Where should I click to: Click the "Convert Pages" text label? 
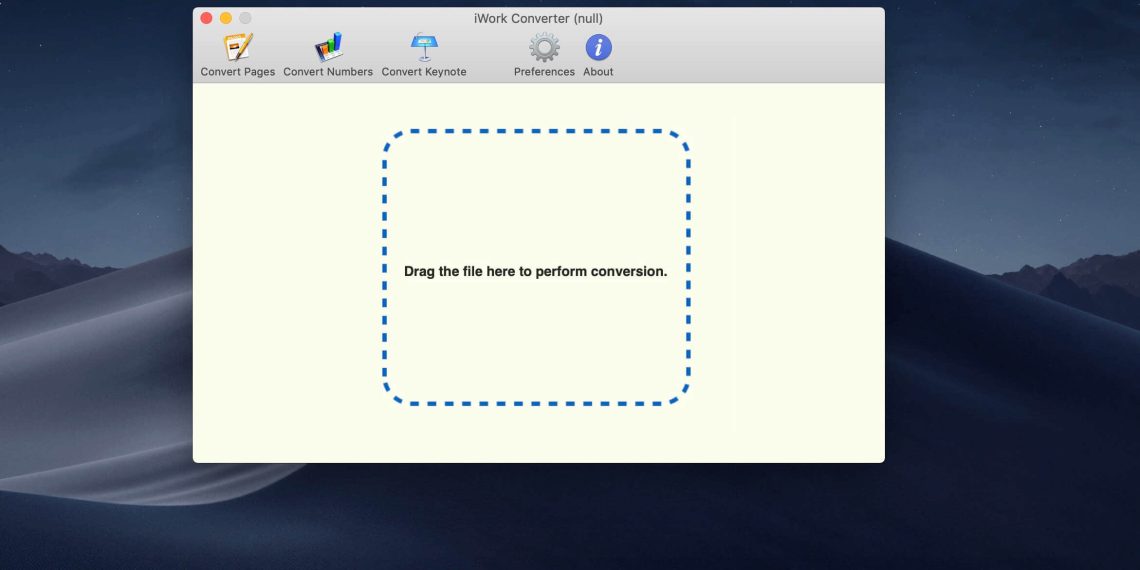pyautogui.click(x=238, y=72)
